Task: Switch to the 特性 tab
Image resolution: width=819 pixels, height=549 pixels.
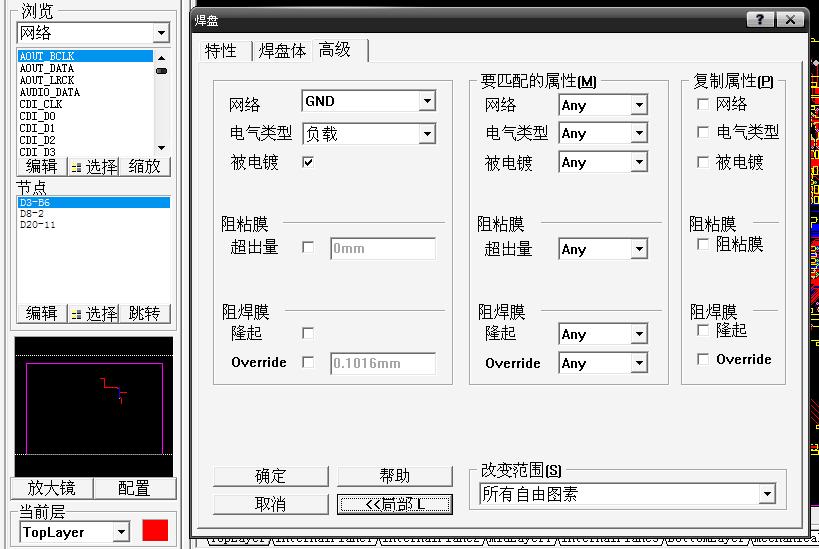Action: click(x=221, y=51)
